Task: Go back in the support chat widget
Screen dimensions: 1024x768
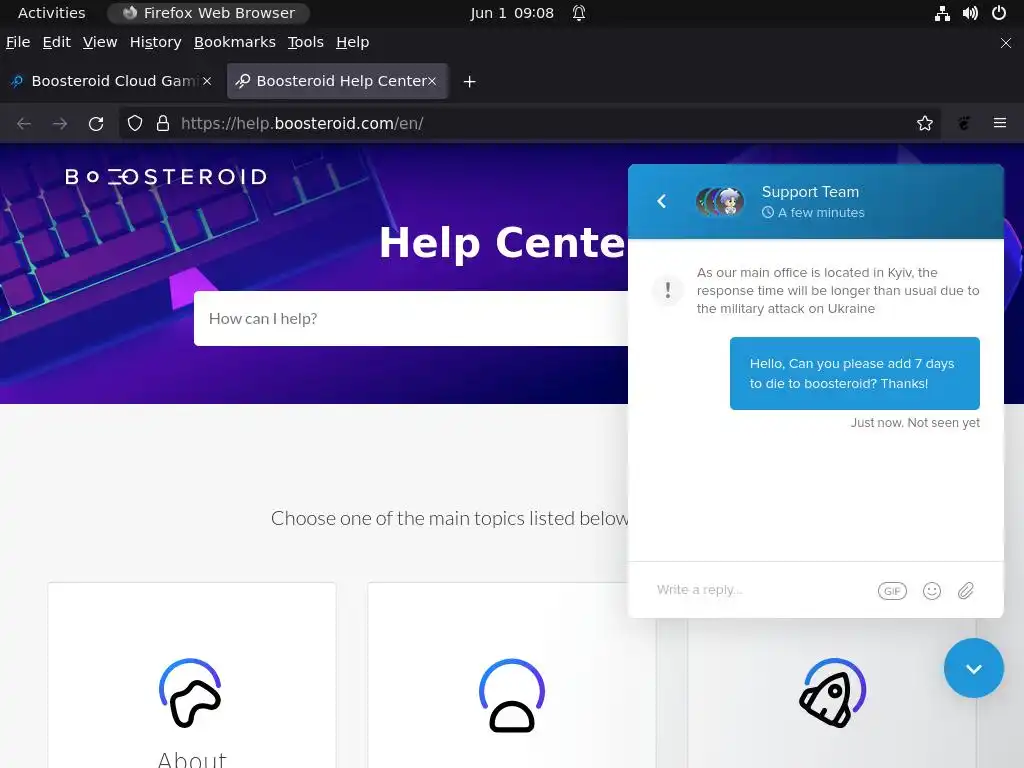Action: [x=662, y=201]
